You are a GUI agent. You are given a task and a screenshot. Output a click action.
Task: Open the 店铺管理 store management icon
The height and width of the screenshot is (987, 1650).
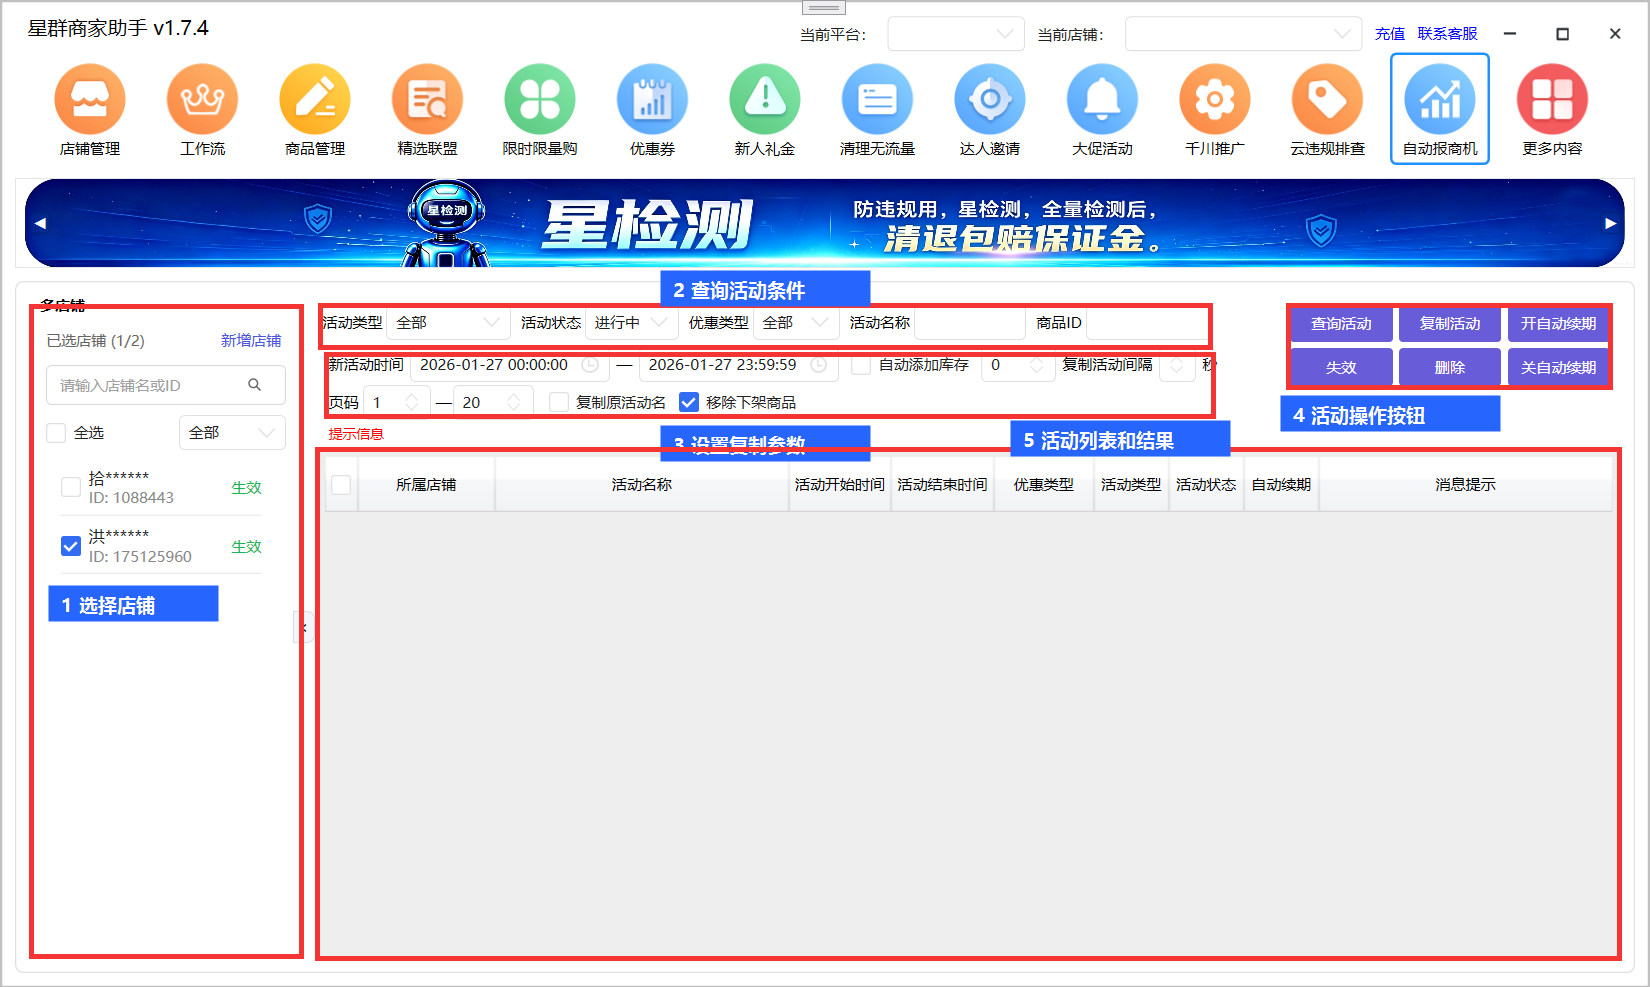[90, 99]
